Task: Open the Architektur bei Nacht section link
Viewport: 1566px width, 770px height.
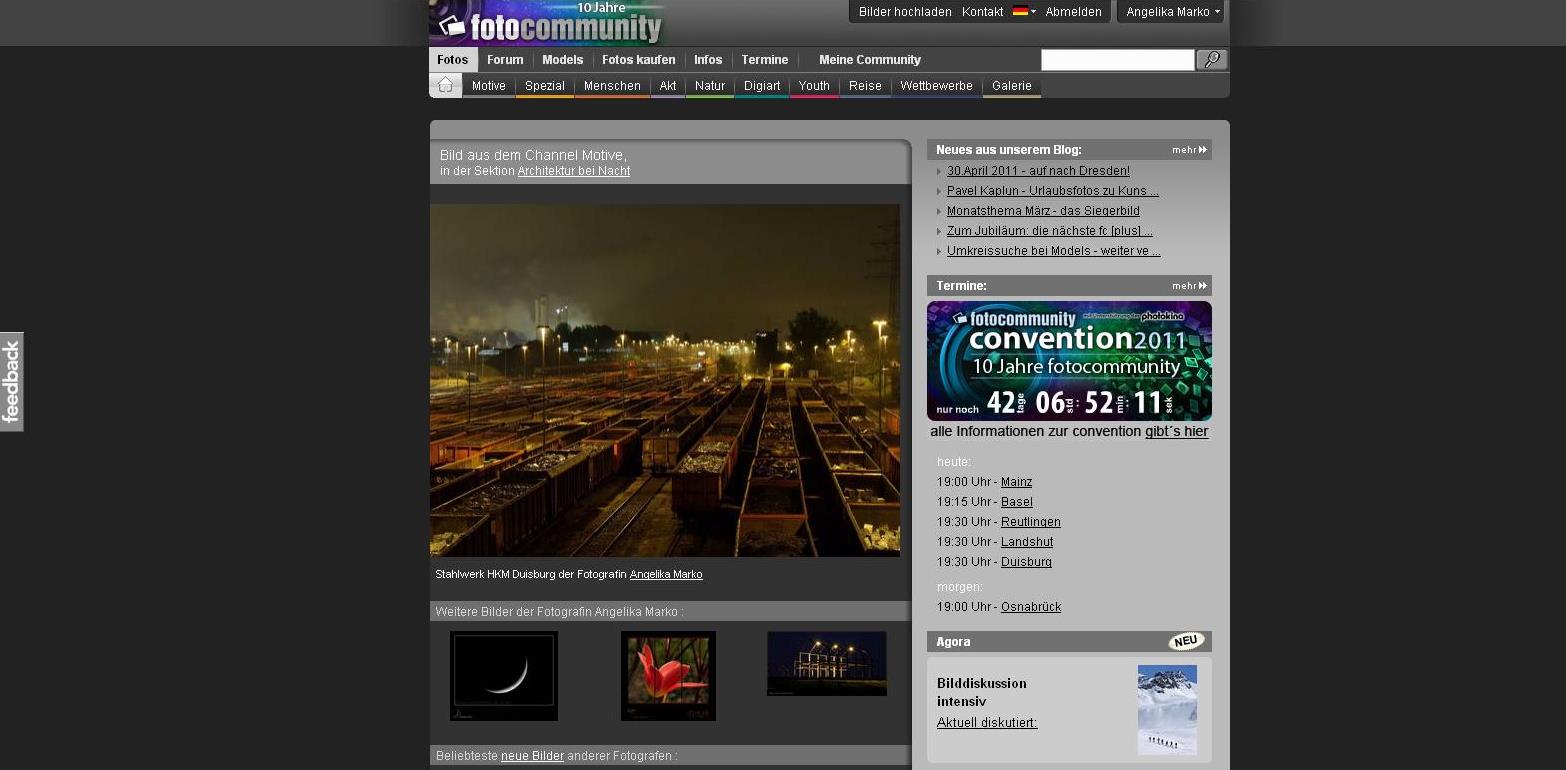Action: pyautogui.click(x=574, y=171)
